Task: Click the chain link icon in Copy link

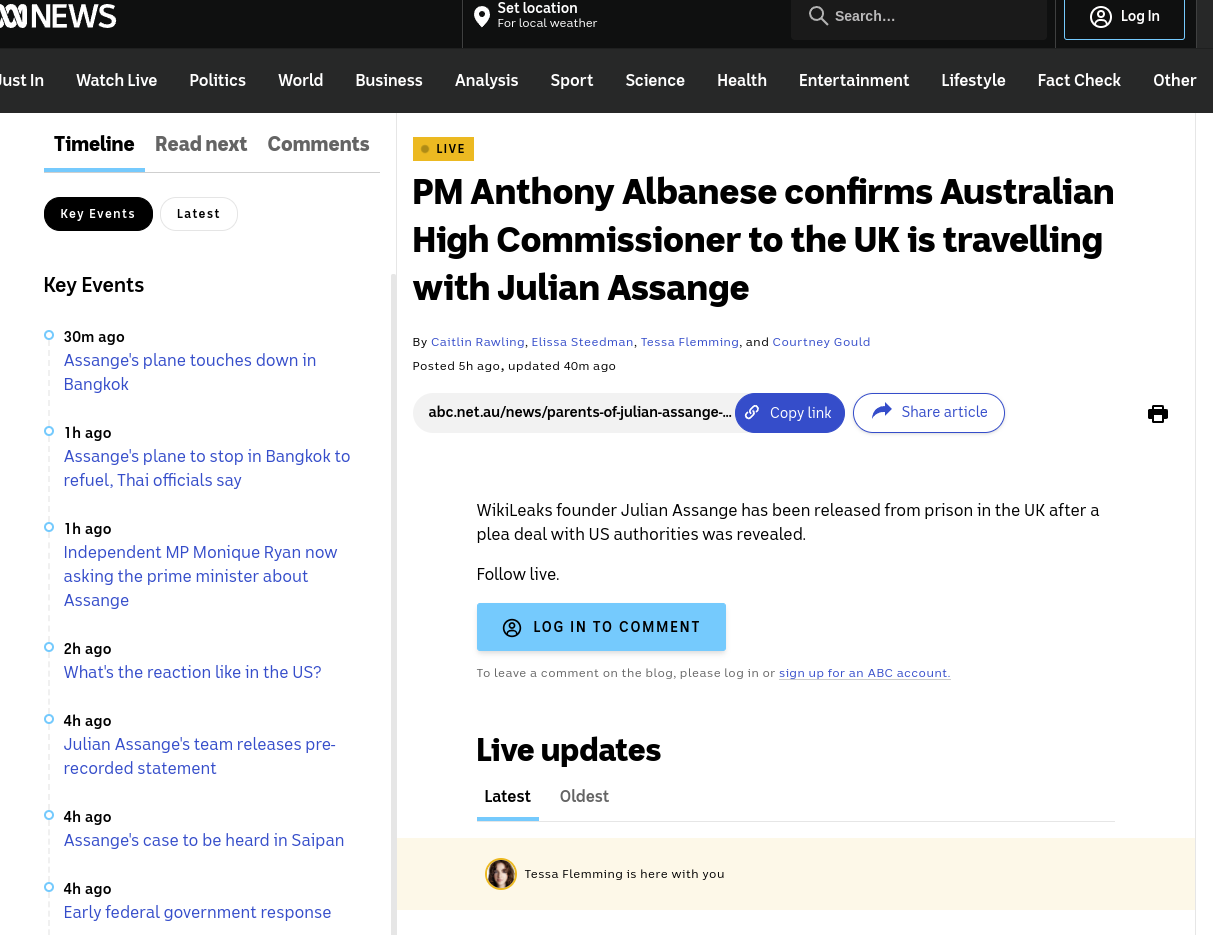Action: [752, 412]
